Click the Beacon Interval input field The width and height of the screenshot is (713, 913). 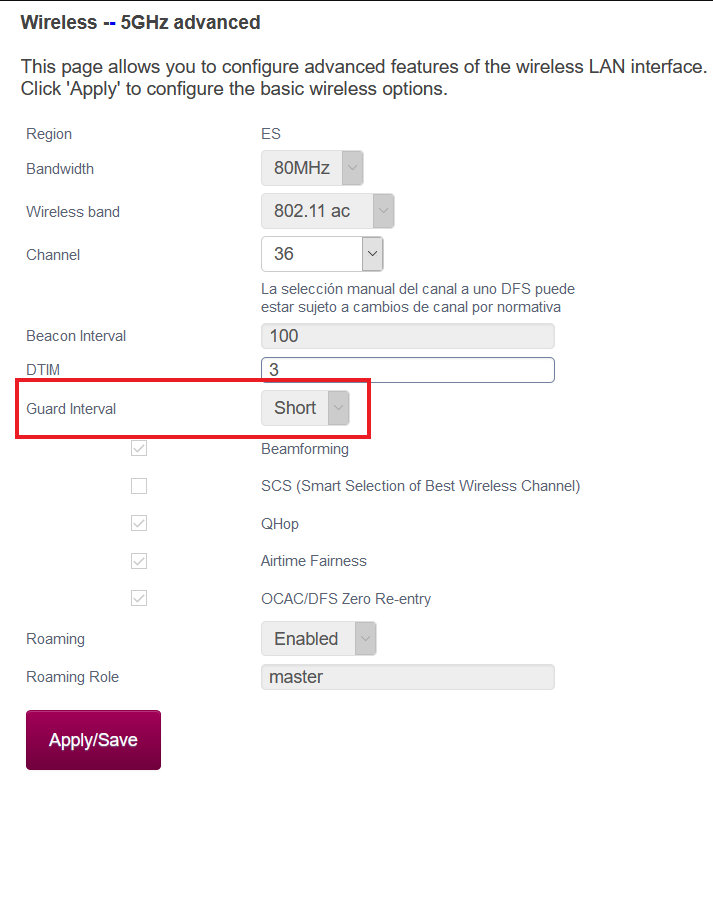click(407, 336)
